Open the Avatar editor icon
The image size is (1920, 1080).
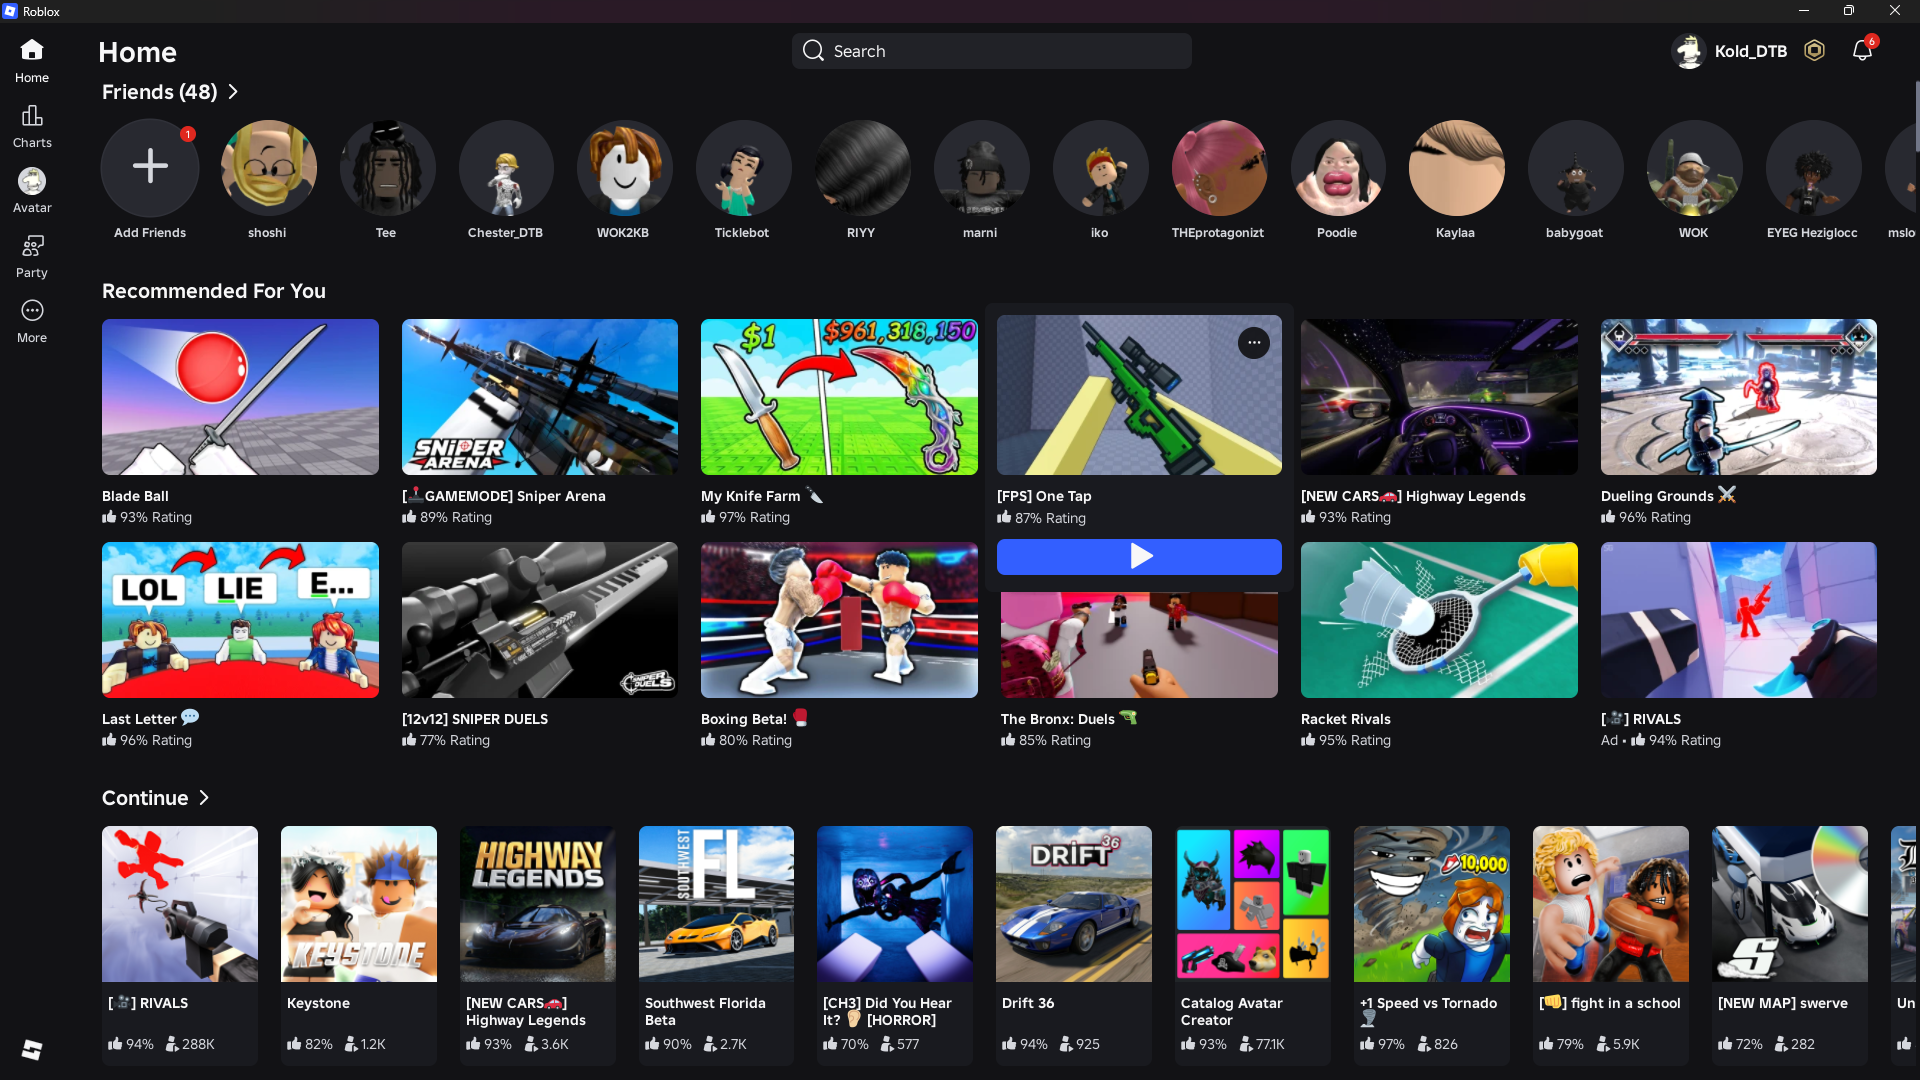point(32,181)
